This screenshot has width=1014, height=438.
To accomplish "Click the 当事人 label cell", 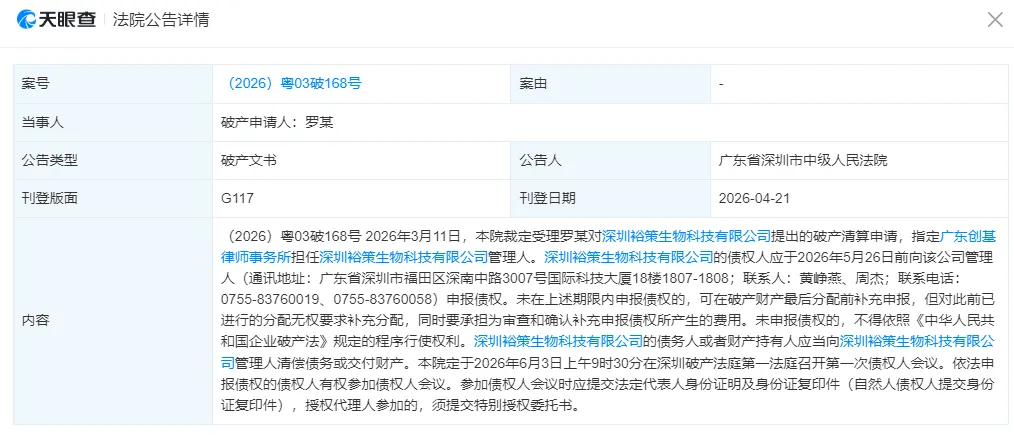I will (113, 122).
